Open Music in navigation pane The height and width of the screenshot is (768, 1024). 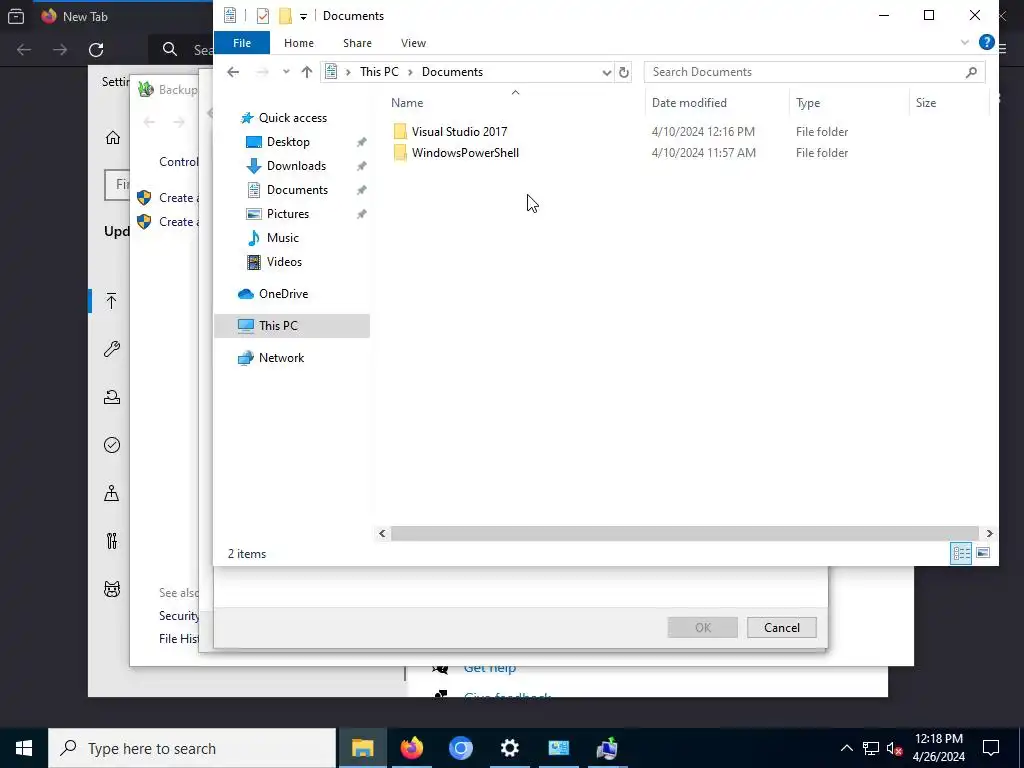(282, 238)
